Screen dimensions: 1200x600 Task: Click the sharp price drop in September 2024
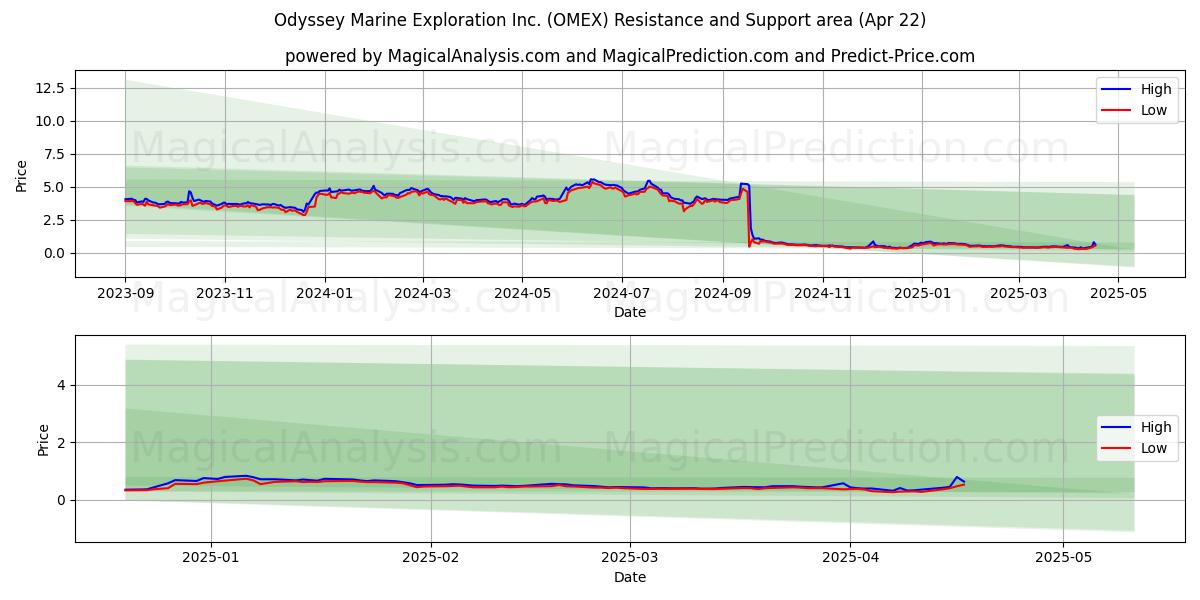749,215
